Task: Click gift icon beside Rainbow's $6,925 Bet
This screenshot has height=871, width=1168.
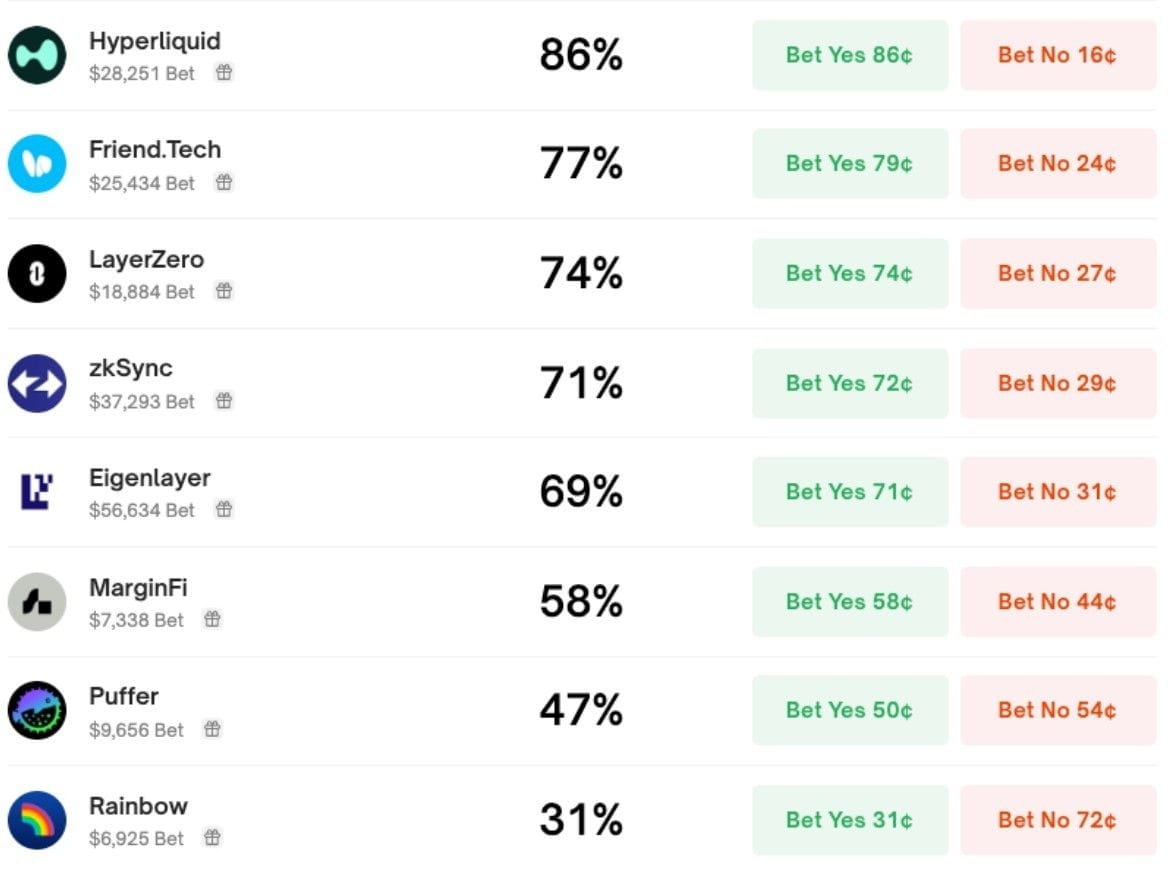Action: coord(212,838)
